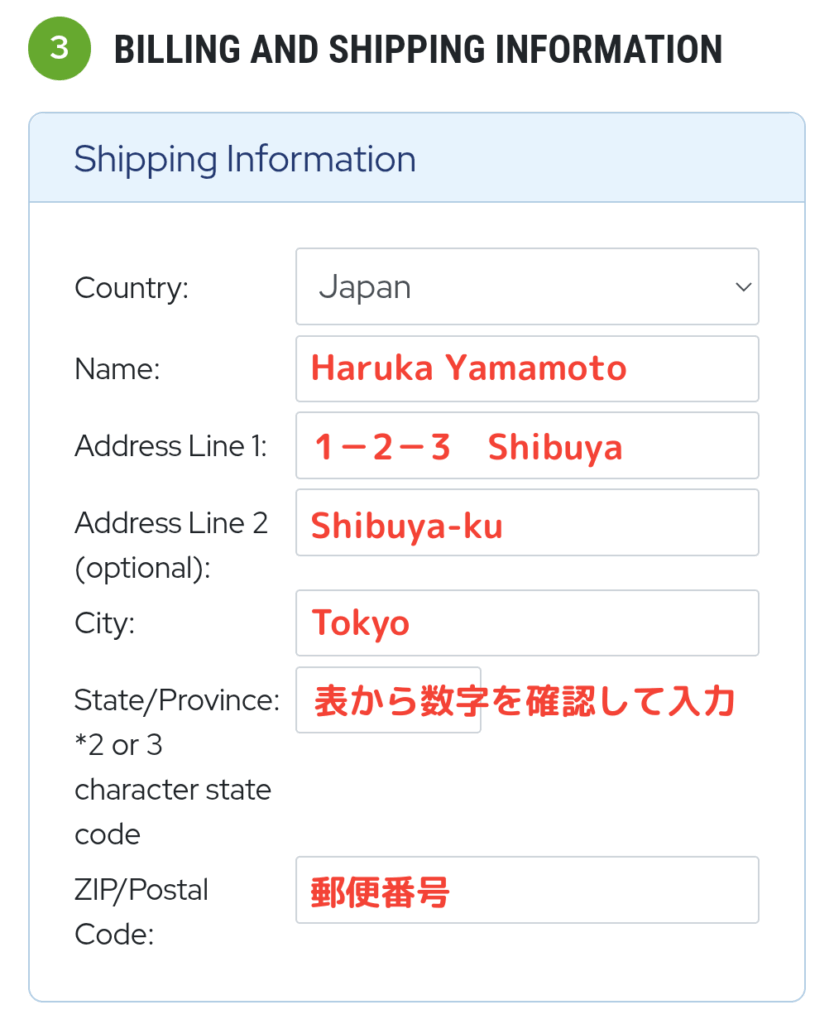Click the "2 or 3 character state code" hint
The image size is (834, 1024).
click(172, 790)
